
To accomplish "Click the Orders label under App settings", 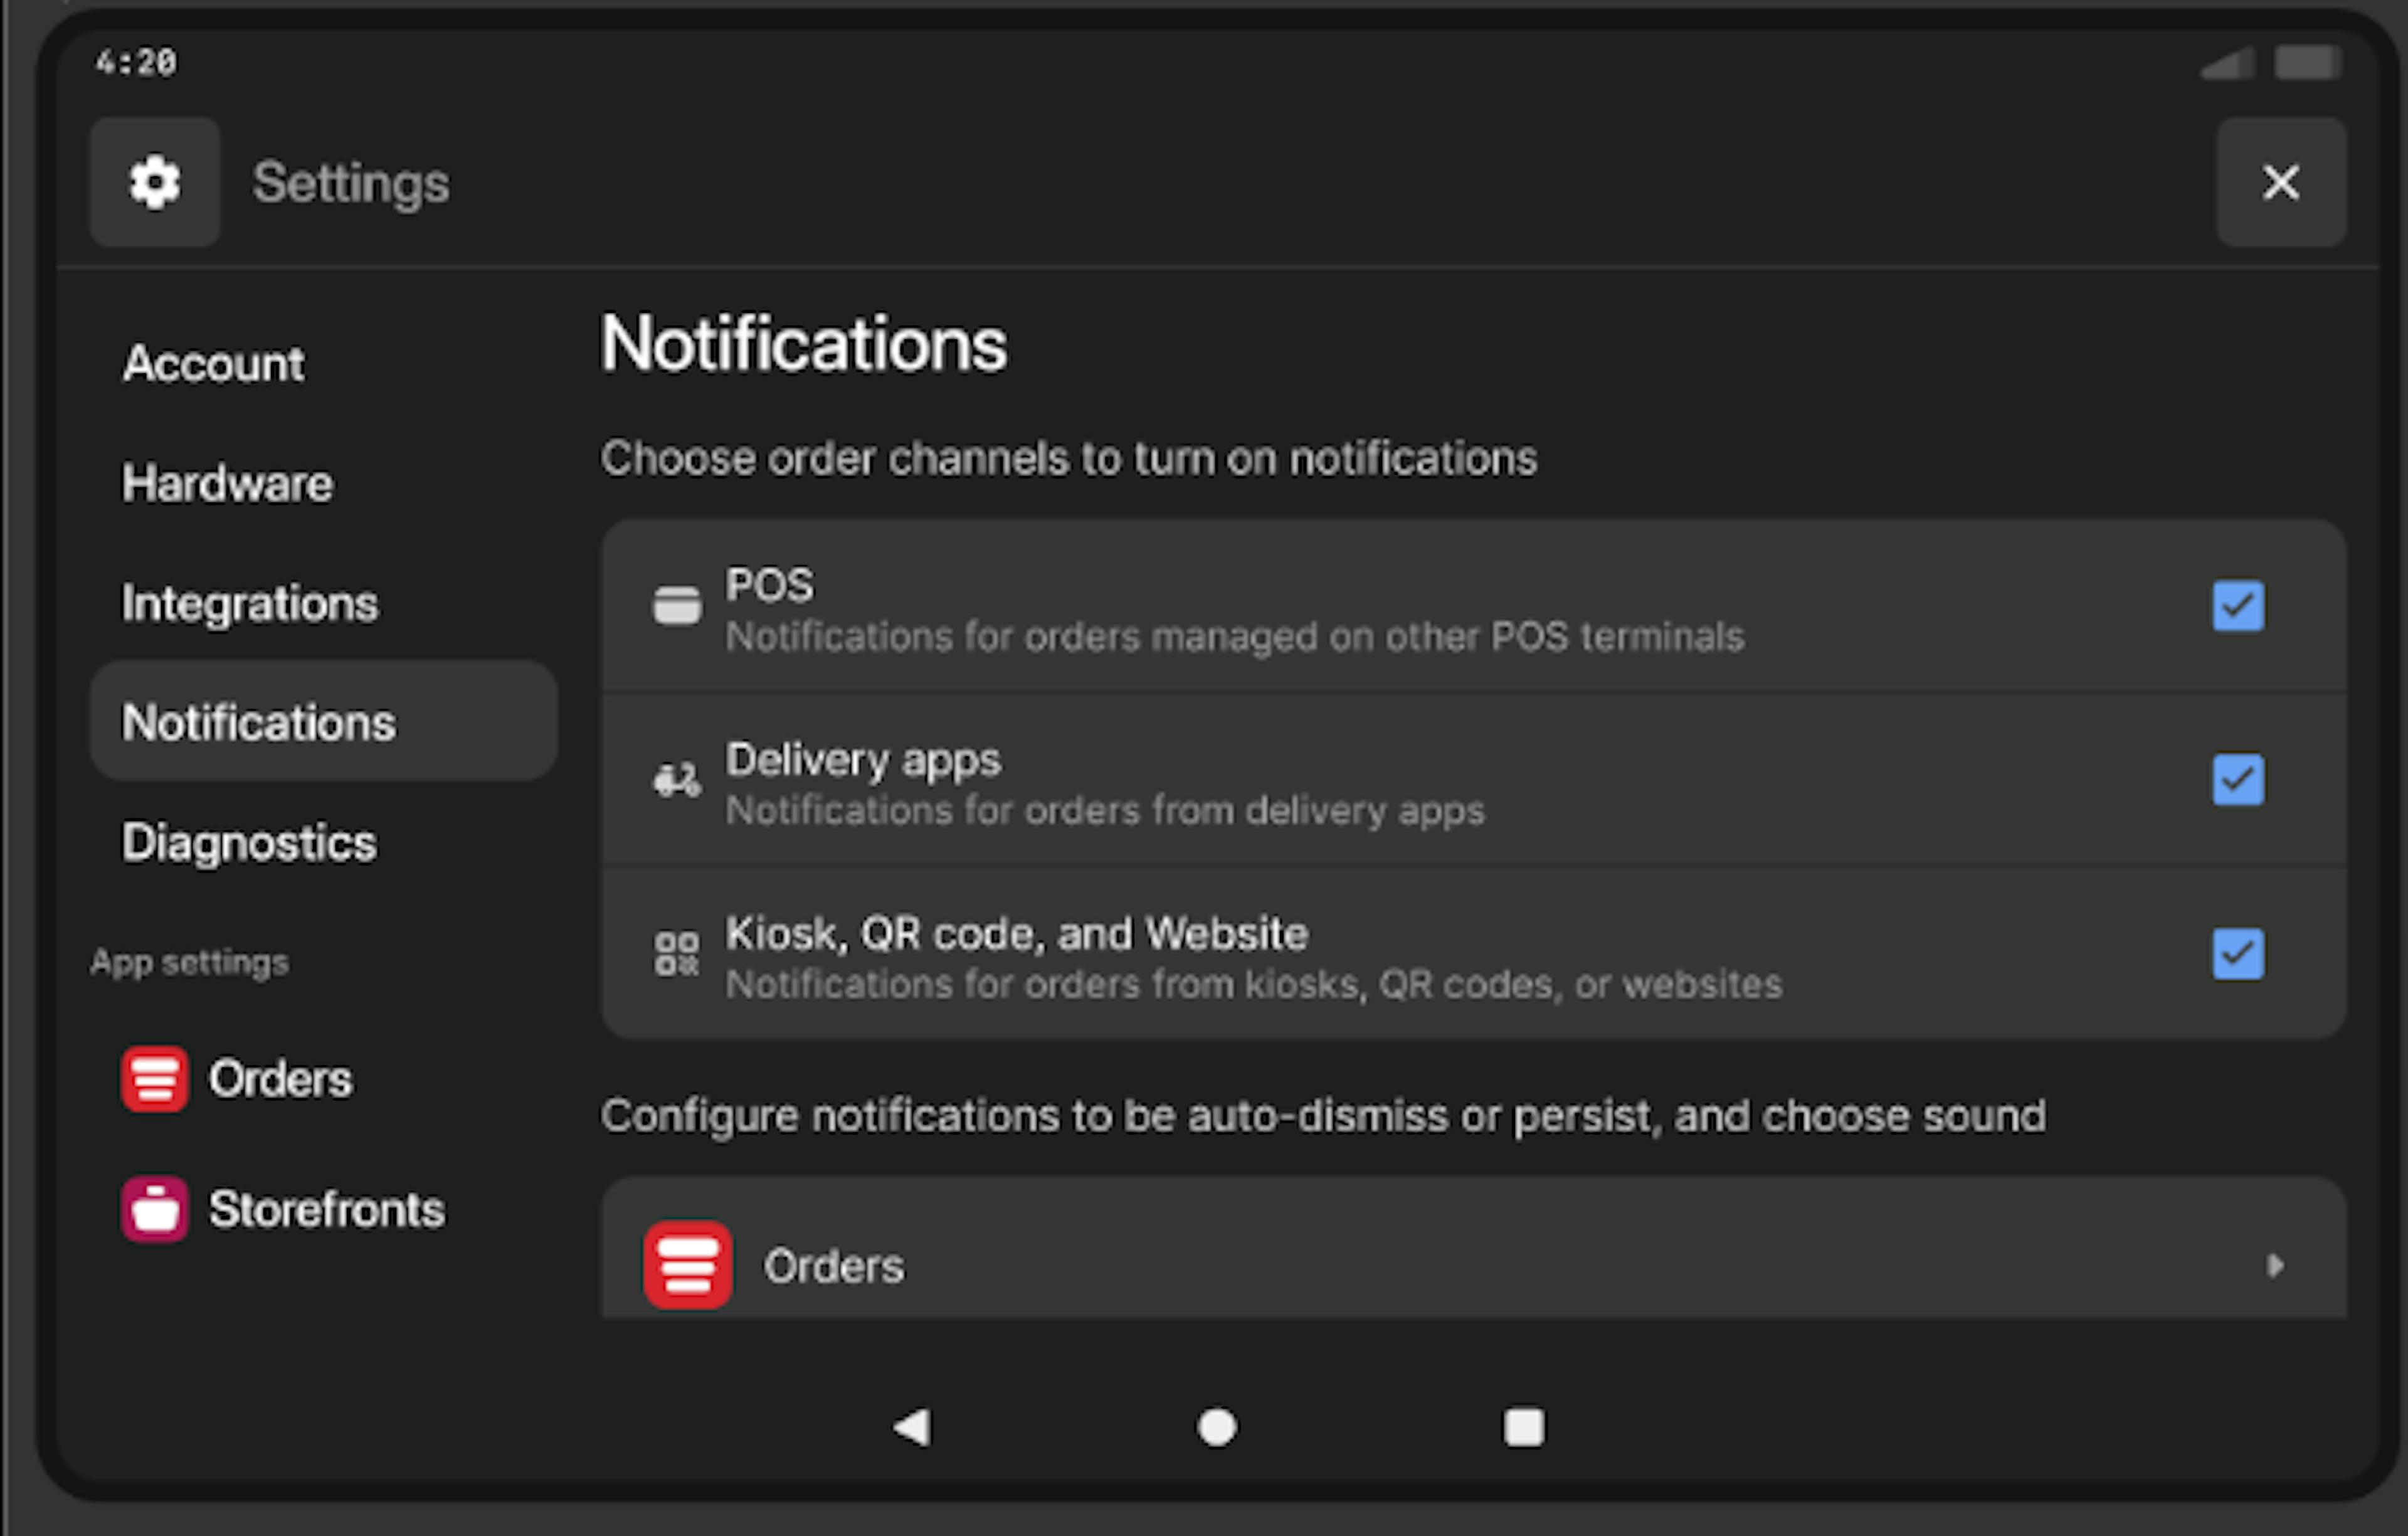I will (280, 1079).
